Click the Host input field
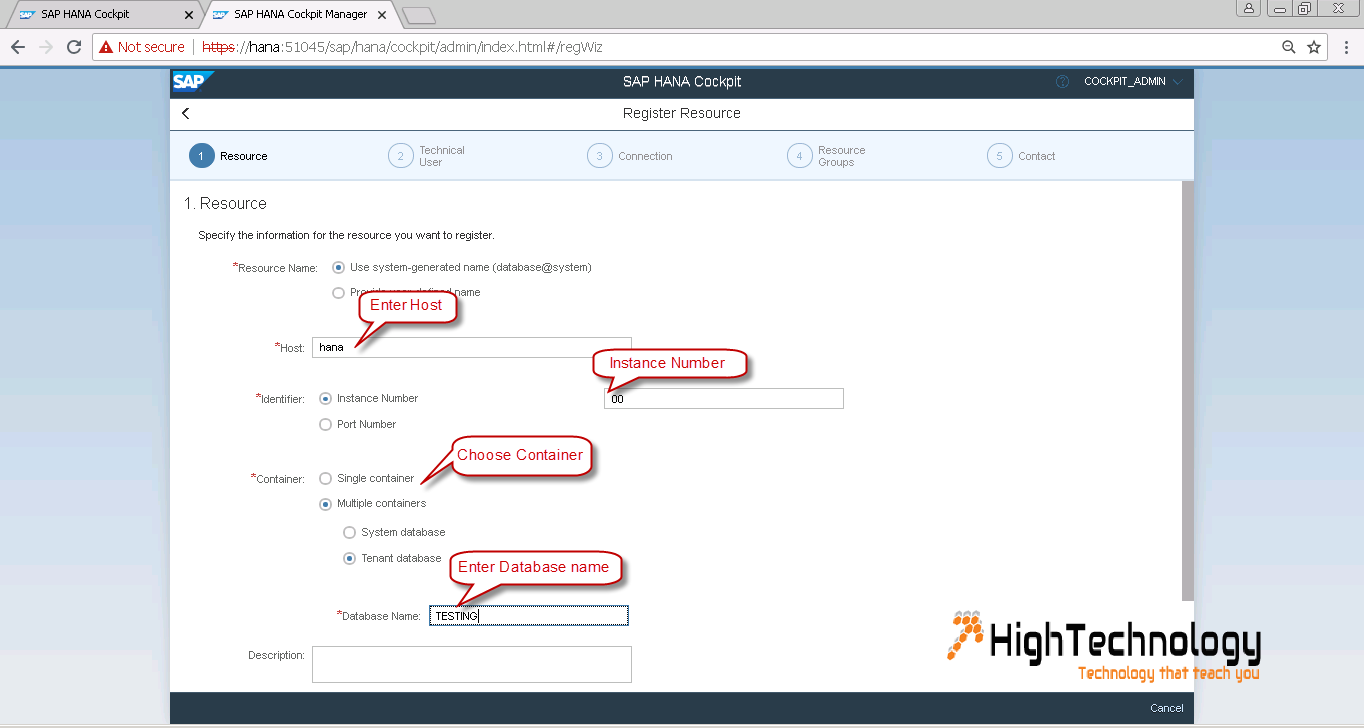Image resolution: width=1364 pixels, height=728 pixels. [x=472, y=347]
